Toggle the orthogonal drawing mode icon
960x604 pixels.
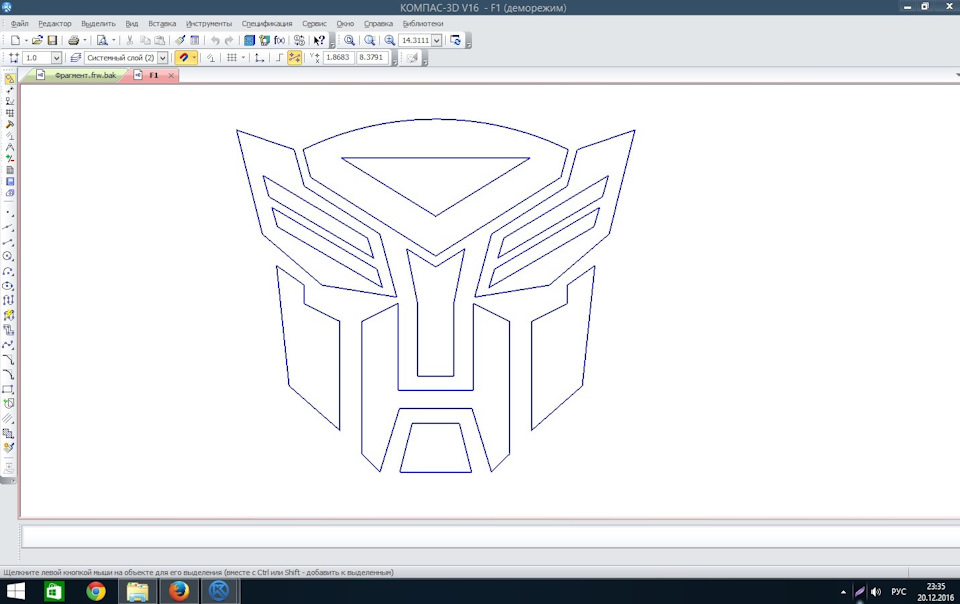[x=279, y=58]
